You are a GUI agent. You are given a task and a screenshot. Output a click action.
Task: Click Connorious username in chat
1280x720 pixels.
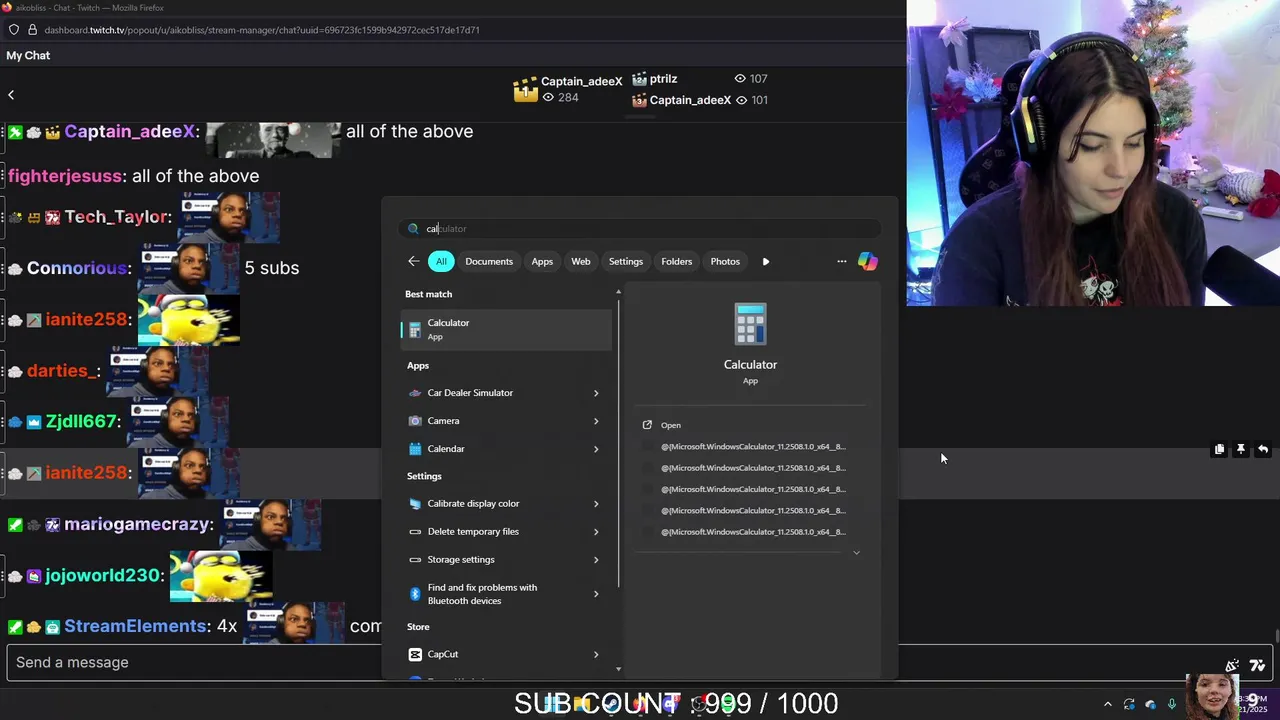coord(77,268)
